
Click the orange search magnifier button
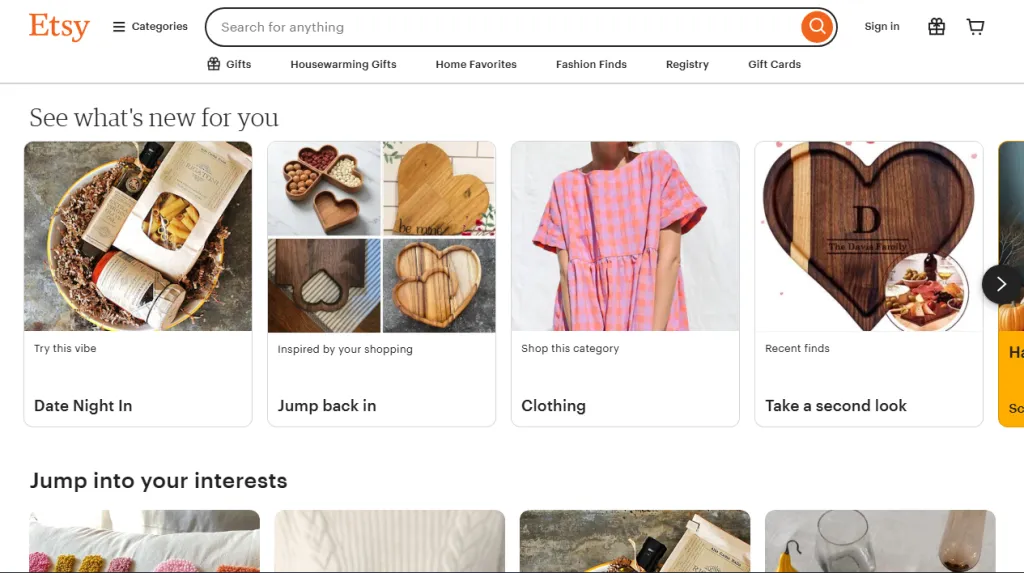pos(816,27)
